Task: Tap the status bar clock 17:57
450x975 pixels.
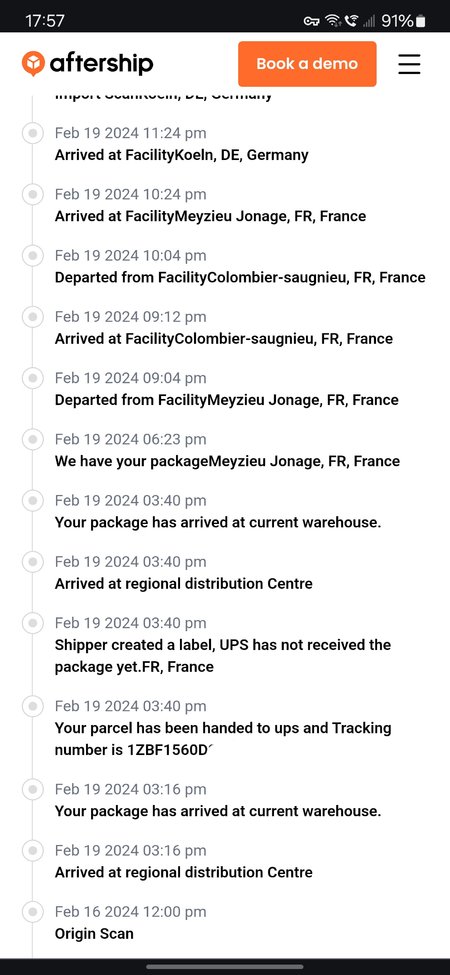Action: click(45, 21)
